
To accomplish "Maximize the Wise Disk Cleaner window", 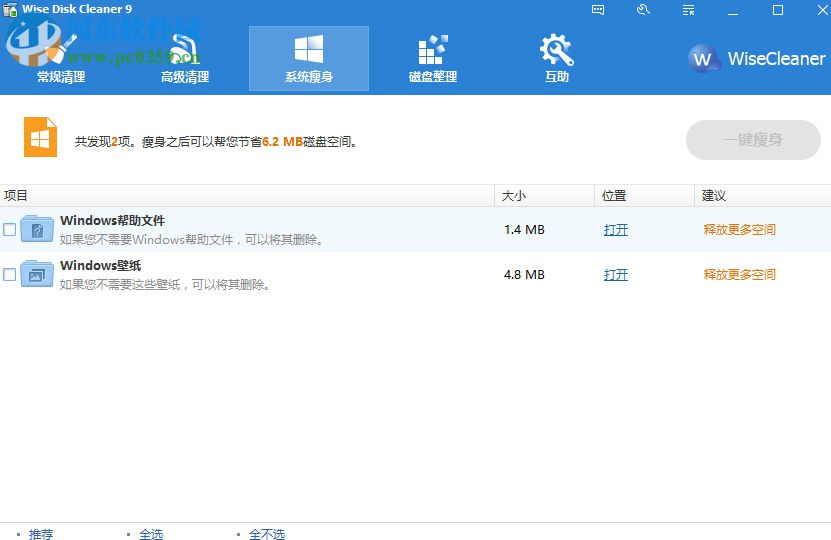I will click(778, 10).
